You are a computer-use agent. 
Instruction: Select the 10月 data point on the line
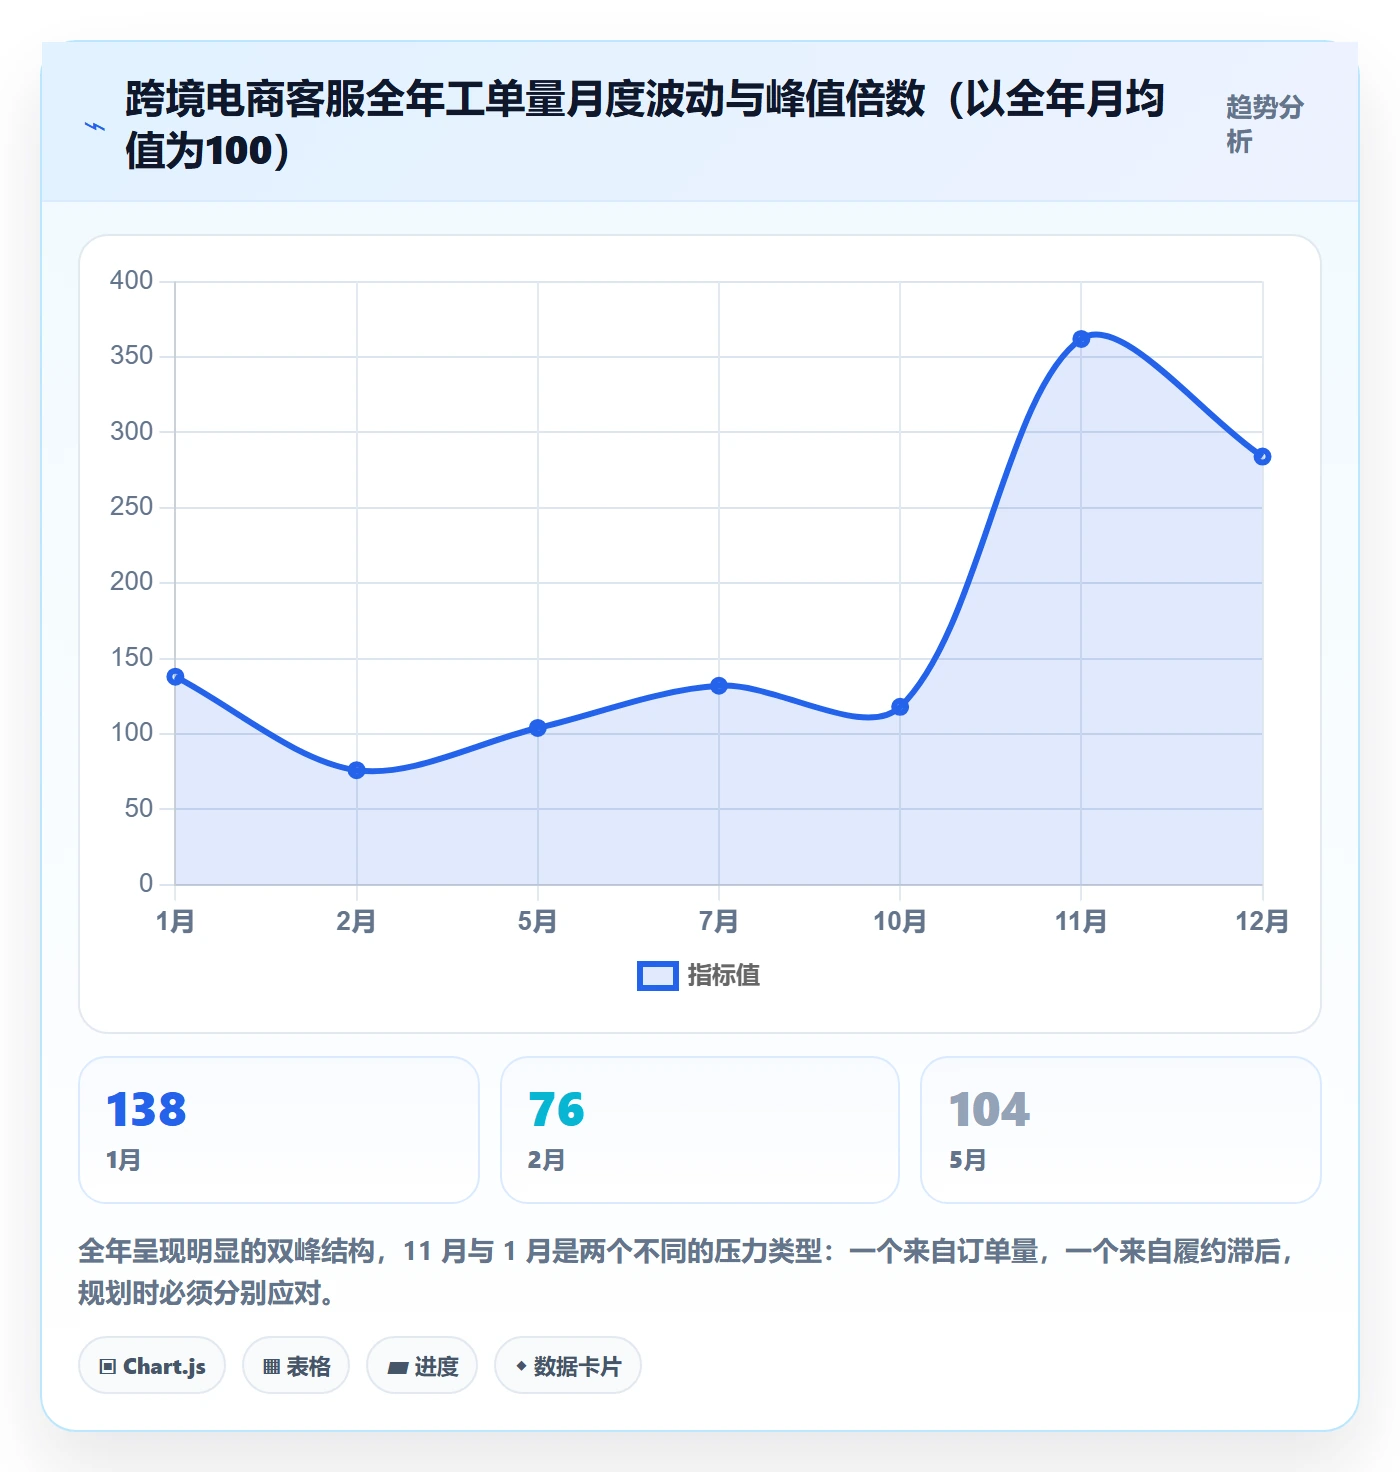[x=900, y=707]
